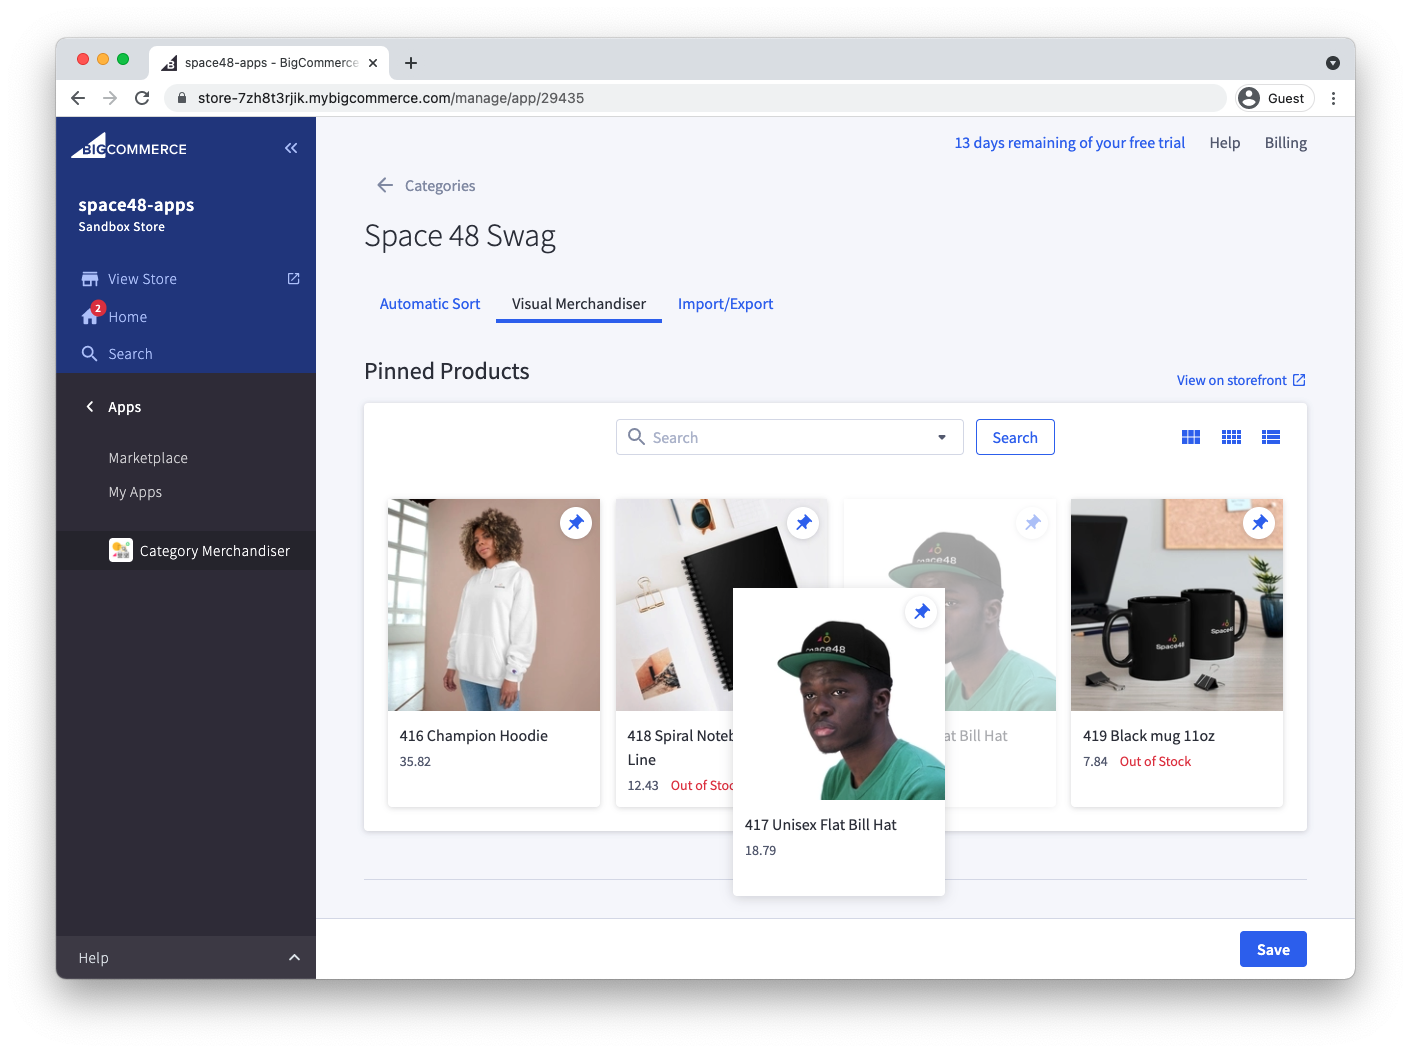Click the back arrow beside Categories
This screenshot has height=1053, width=1411.
pos(385,185)
